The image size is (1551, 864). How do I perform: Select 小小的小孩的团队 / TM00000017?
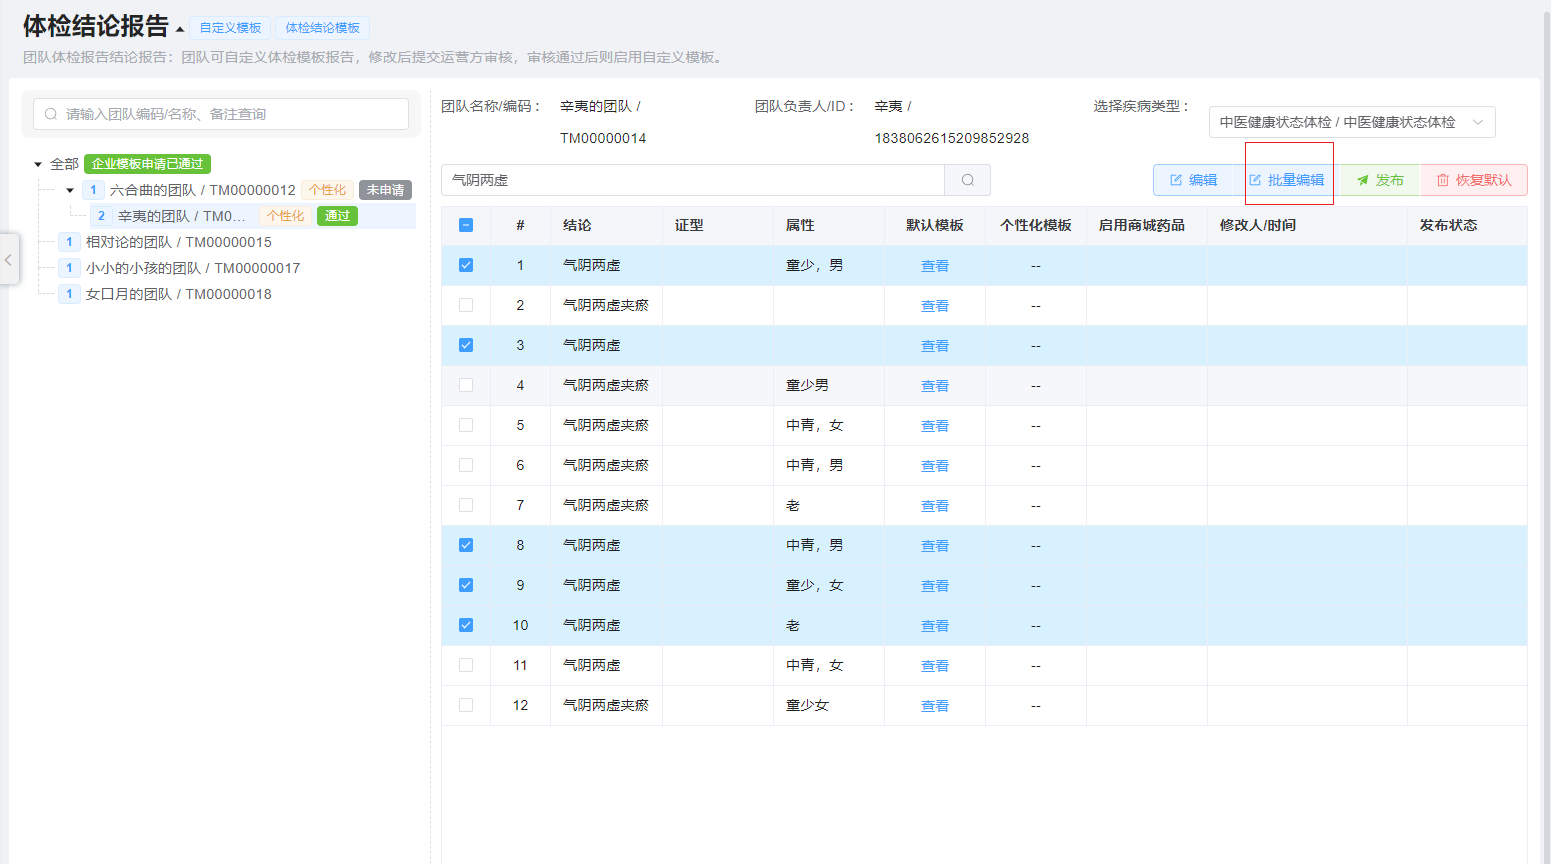tap(193, 268)
